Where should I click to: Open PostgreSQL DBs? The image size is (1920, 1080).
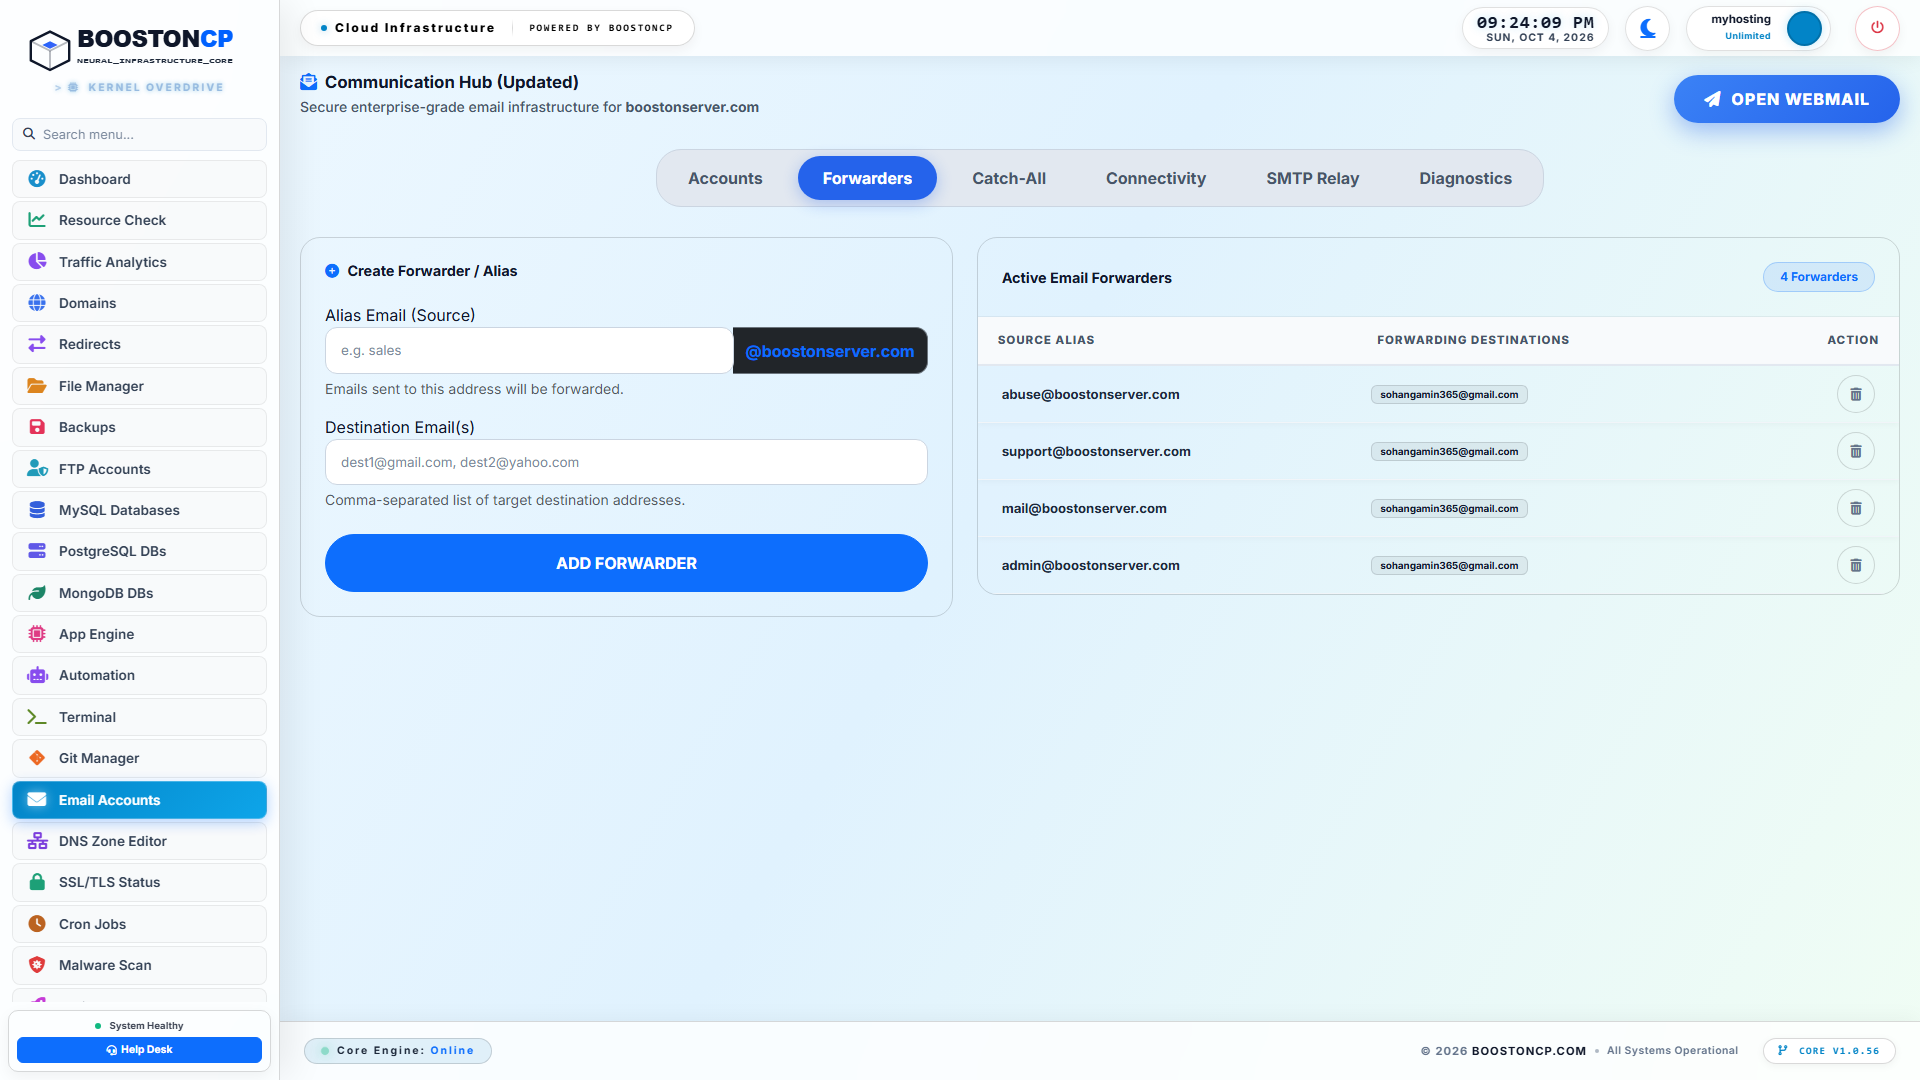click(x=139, y=551)
